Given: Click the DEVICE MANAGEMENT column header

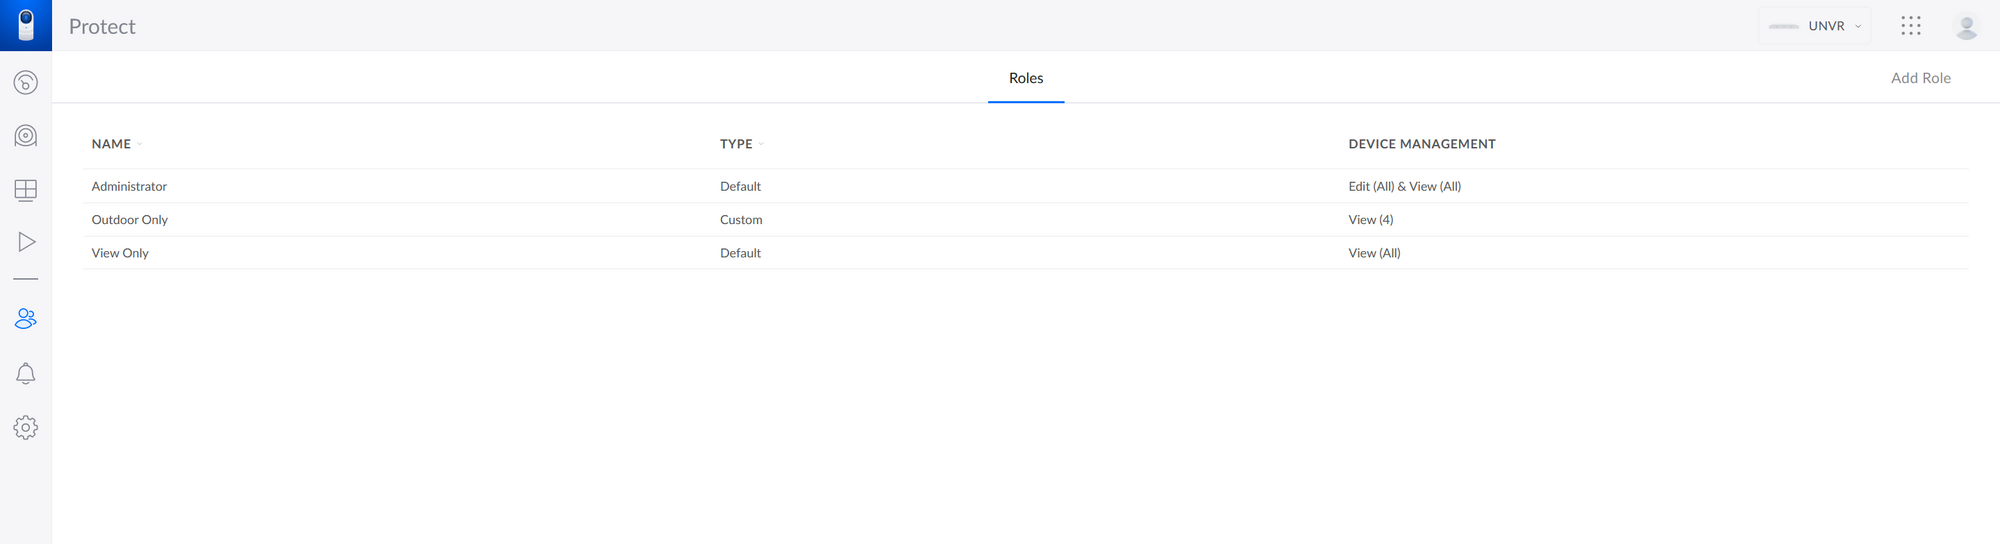Looking at the screenshot, I should pos(1422,144).
